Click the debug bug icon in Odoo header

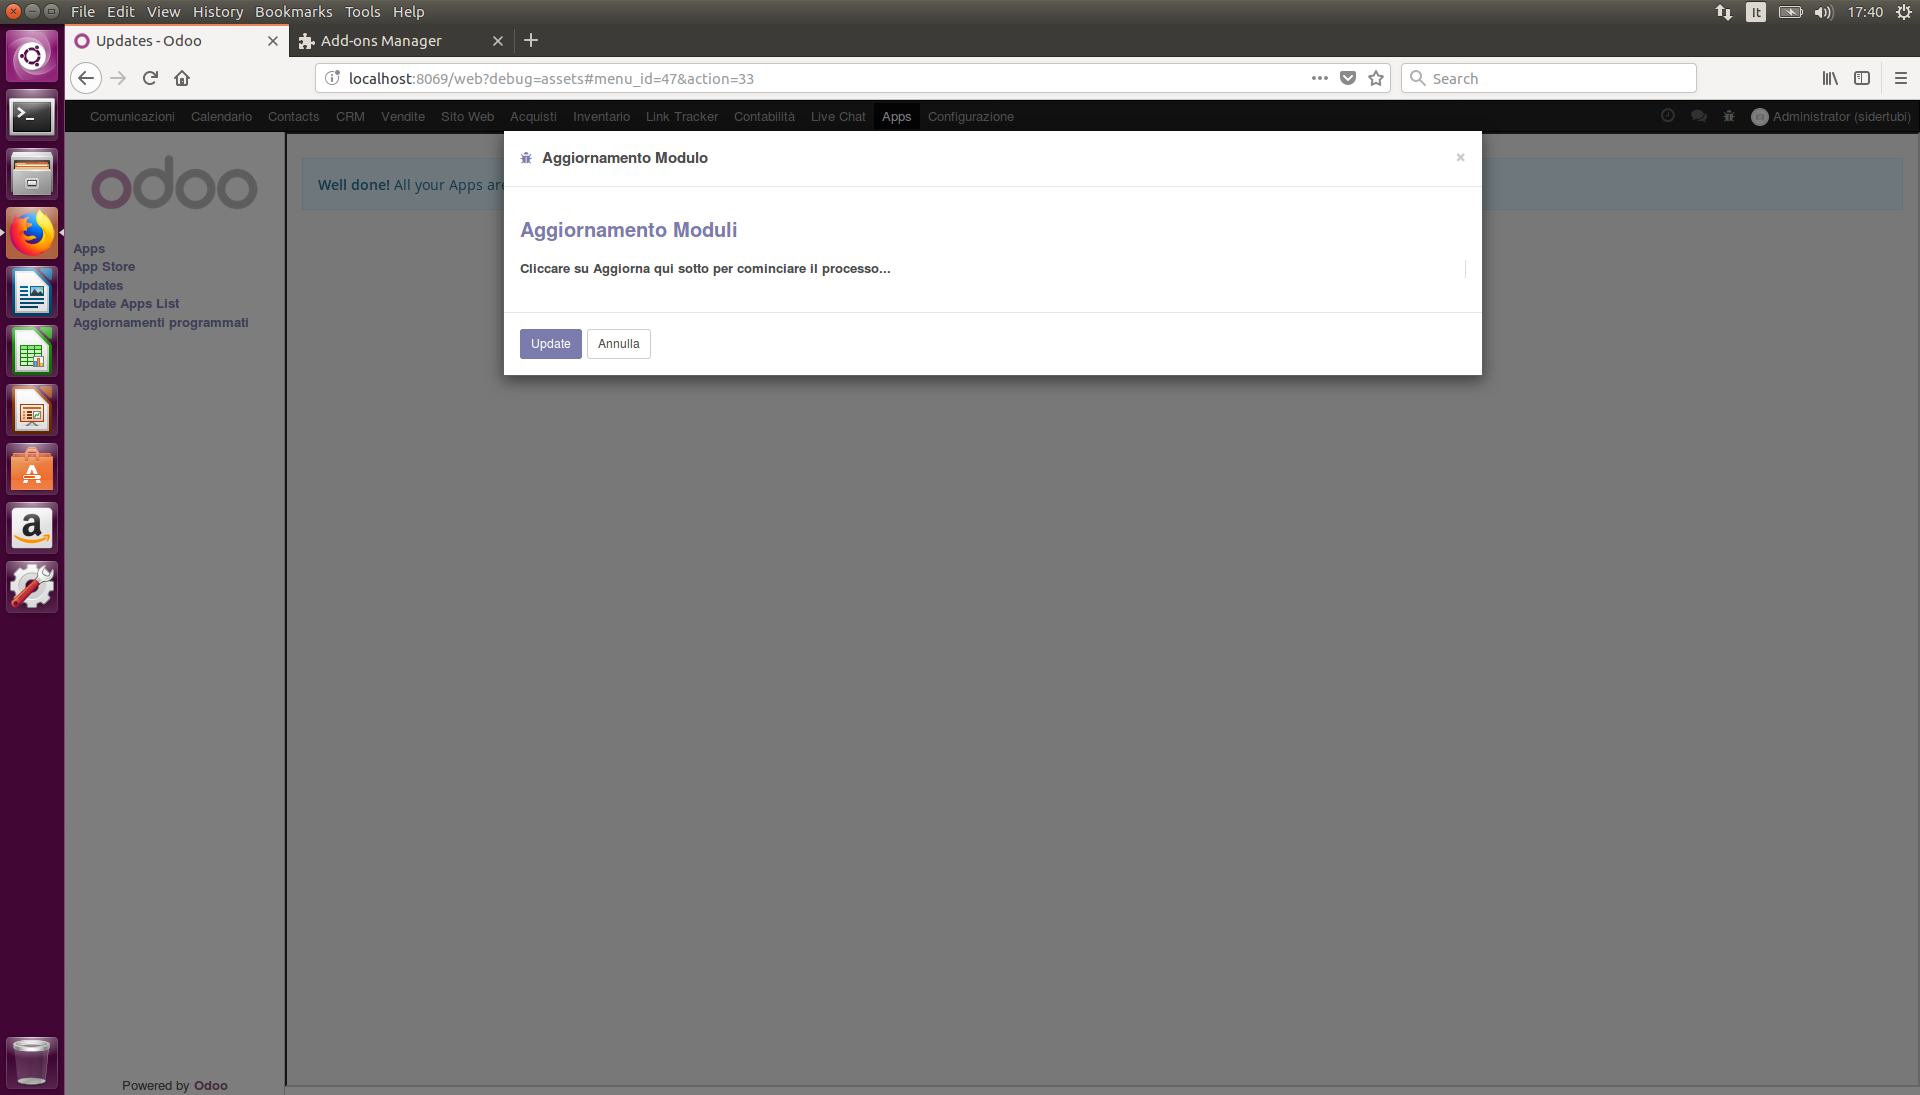1729,116
